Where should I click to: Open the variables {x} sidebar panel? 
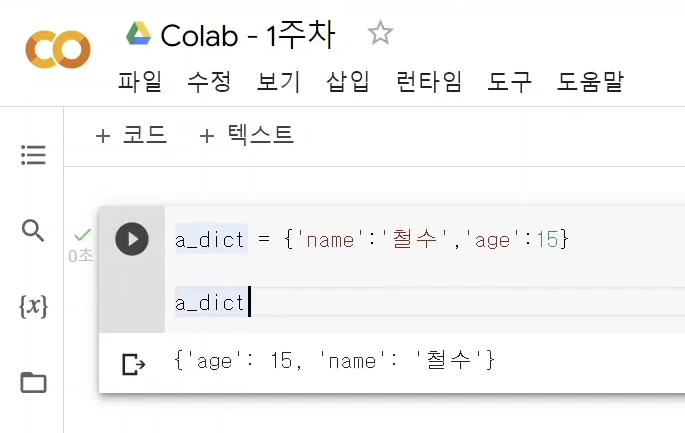click(33, 306)
